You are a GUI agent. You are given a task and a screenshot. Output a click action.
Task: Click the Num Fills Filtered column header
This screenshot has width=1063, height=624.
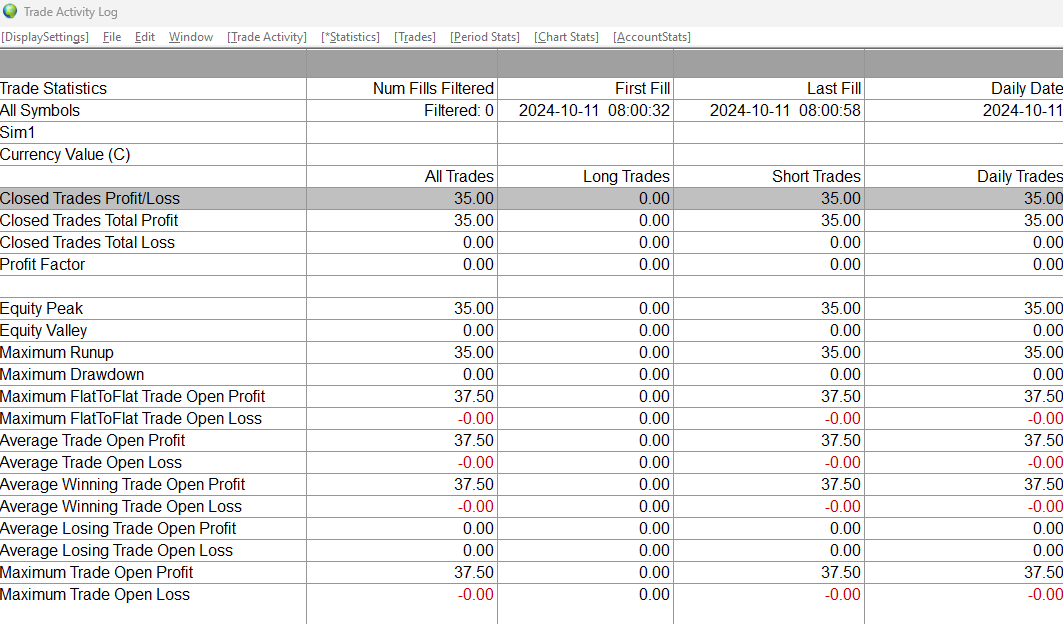(x=433, y=89)
